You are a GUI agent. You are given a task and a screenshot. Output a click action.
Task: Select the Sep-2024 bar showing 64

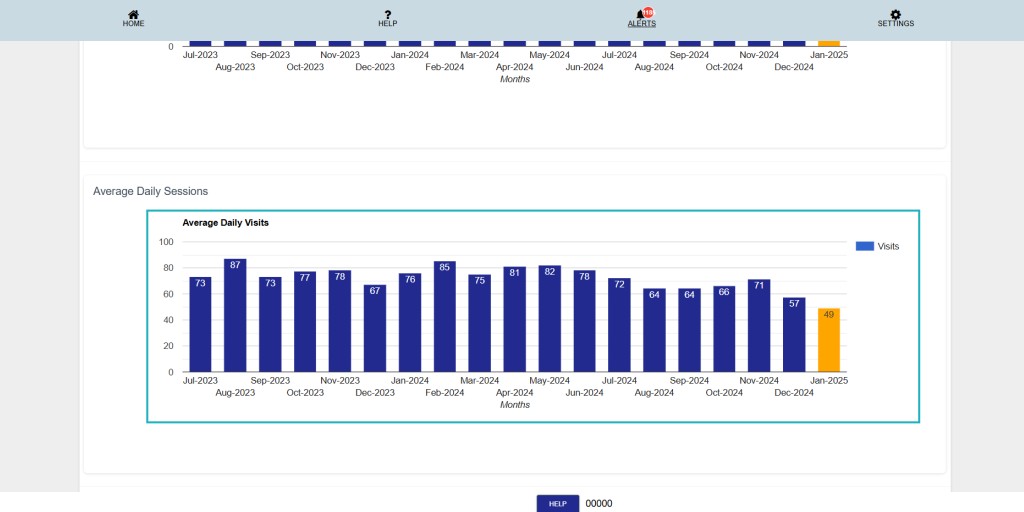pos(689,330)
